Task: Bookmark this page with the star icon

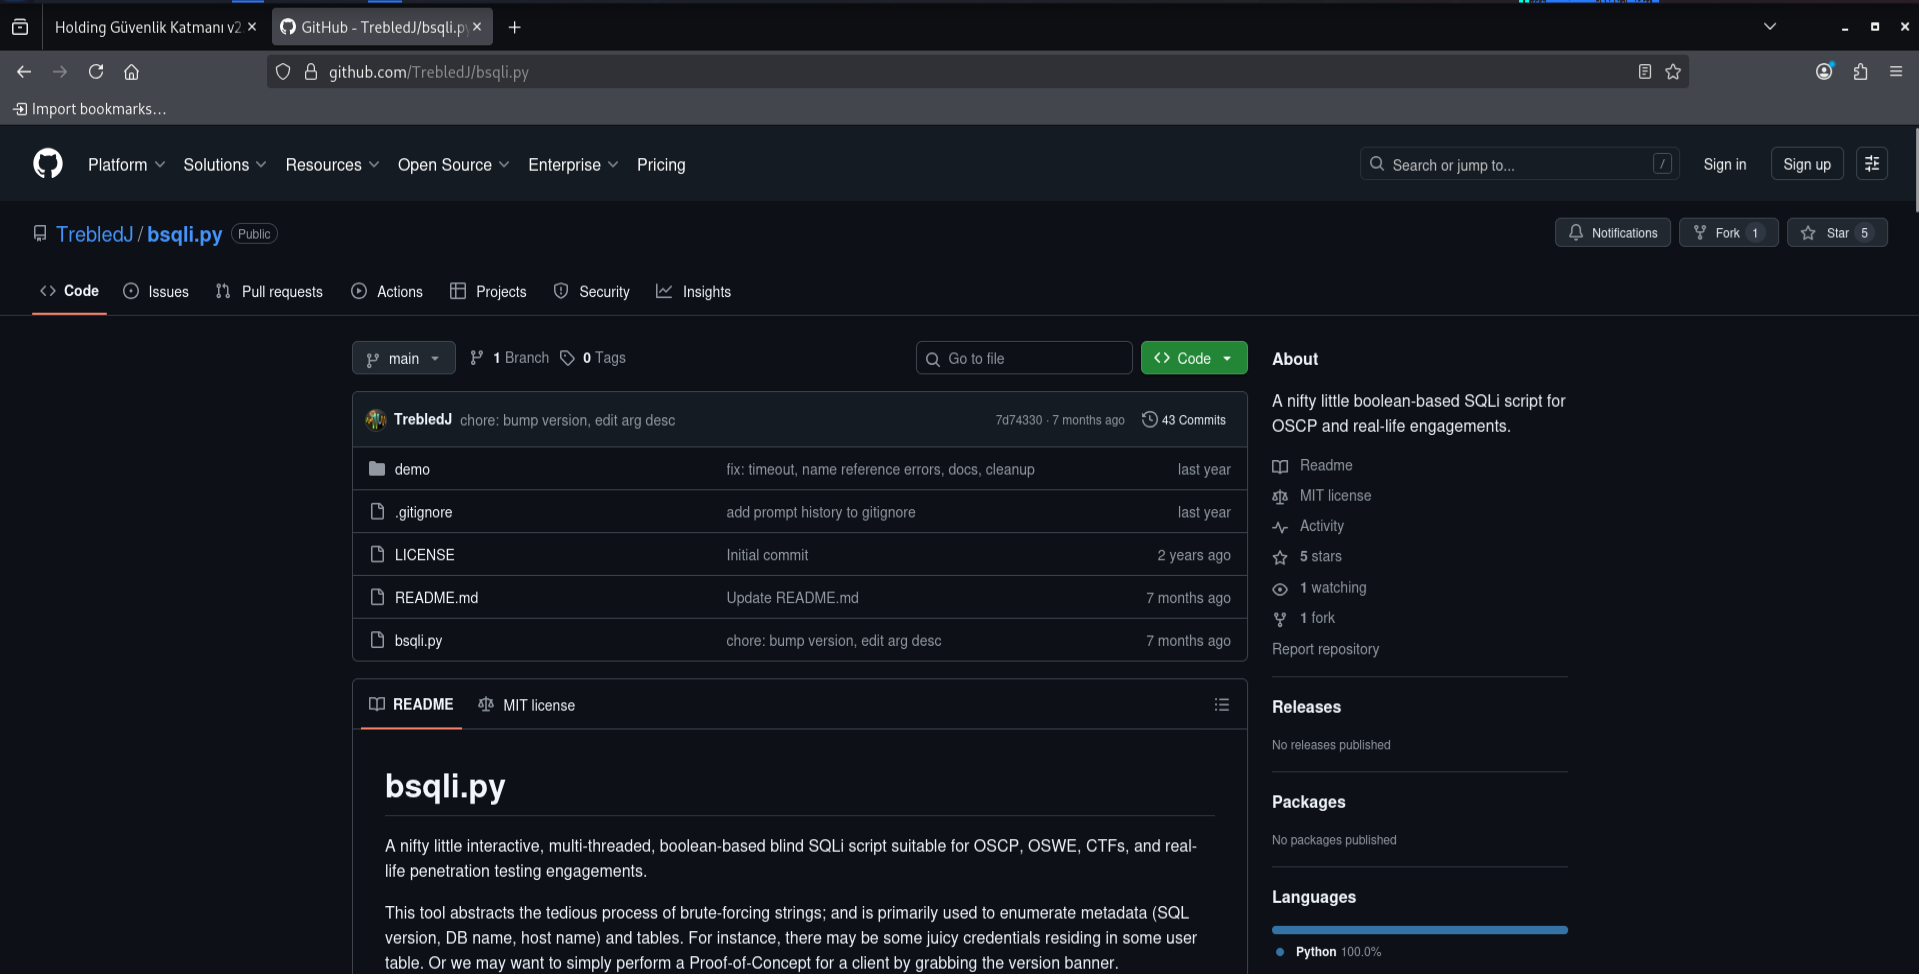Action: [1673, 72]
